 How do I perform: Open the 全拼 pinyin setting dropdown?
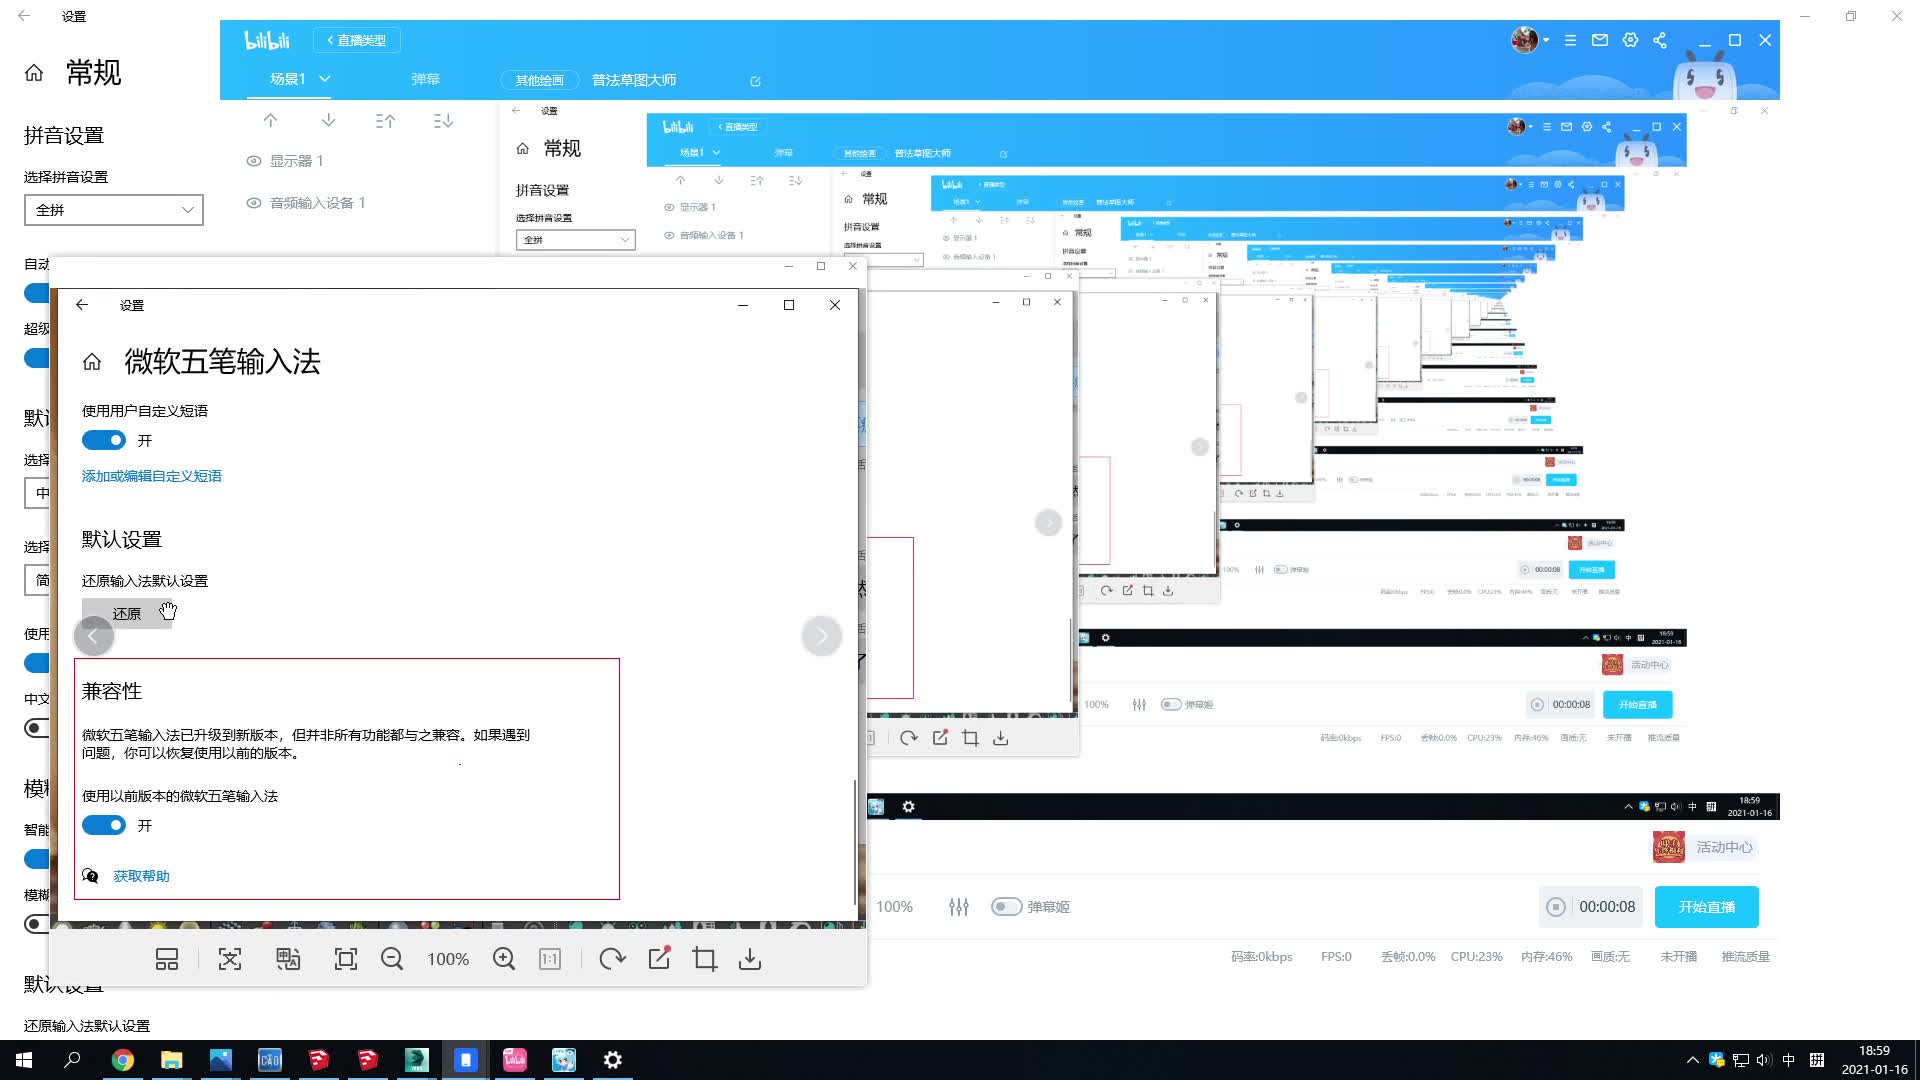[x=114, y=210]
